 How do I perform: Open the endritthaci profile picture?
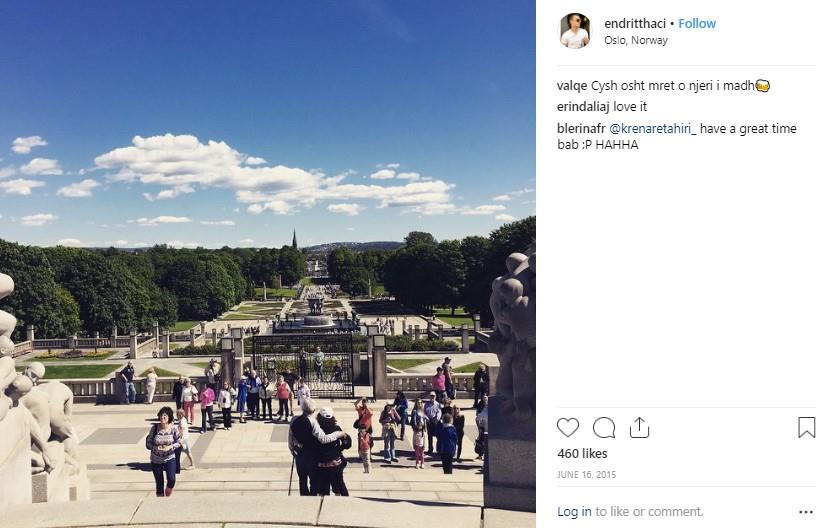tap(575, 31)
